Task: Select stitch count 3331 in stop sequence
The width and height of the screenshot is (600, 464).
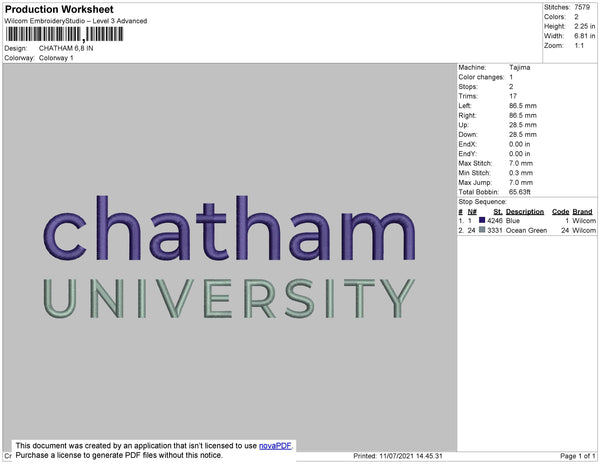Action: pyautogui.click(x=495, y=230)
